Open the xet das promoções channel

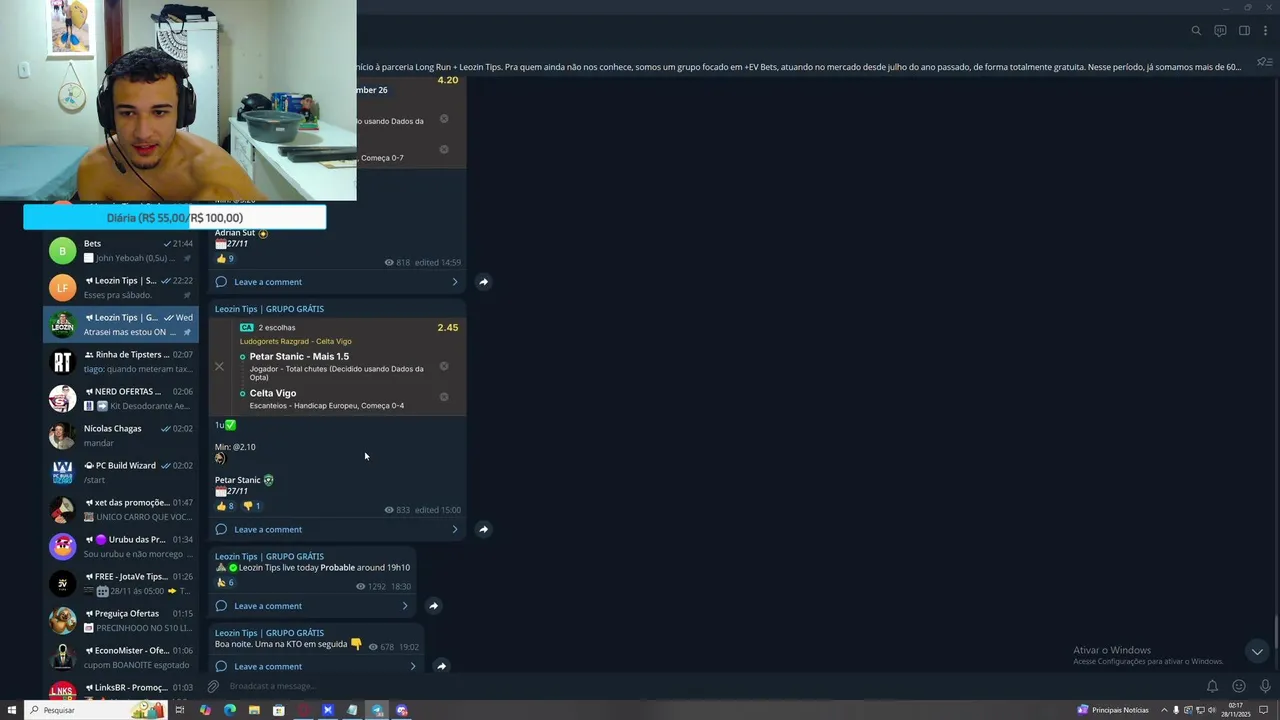pos(121,509)
